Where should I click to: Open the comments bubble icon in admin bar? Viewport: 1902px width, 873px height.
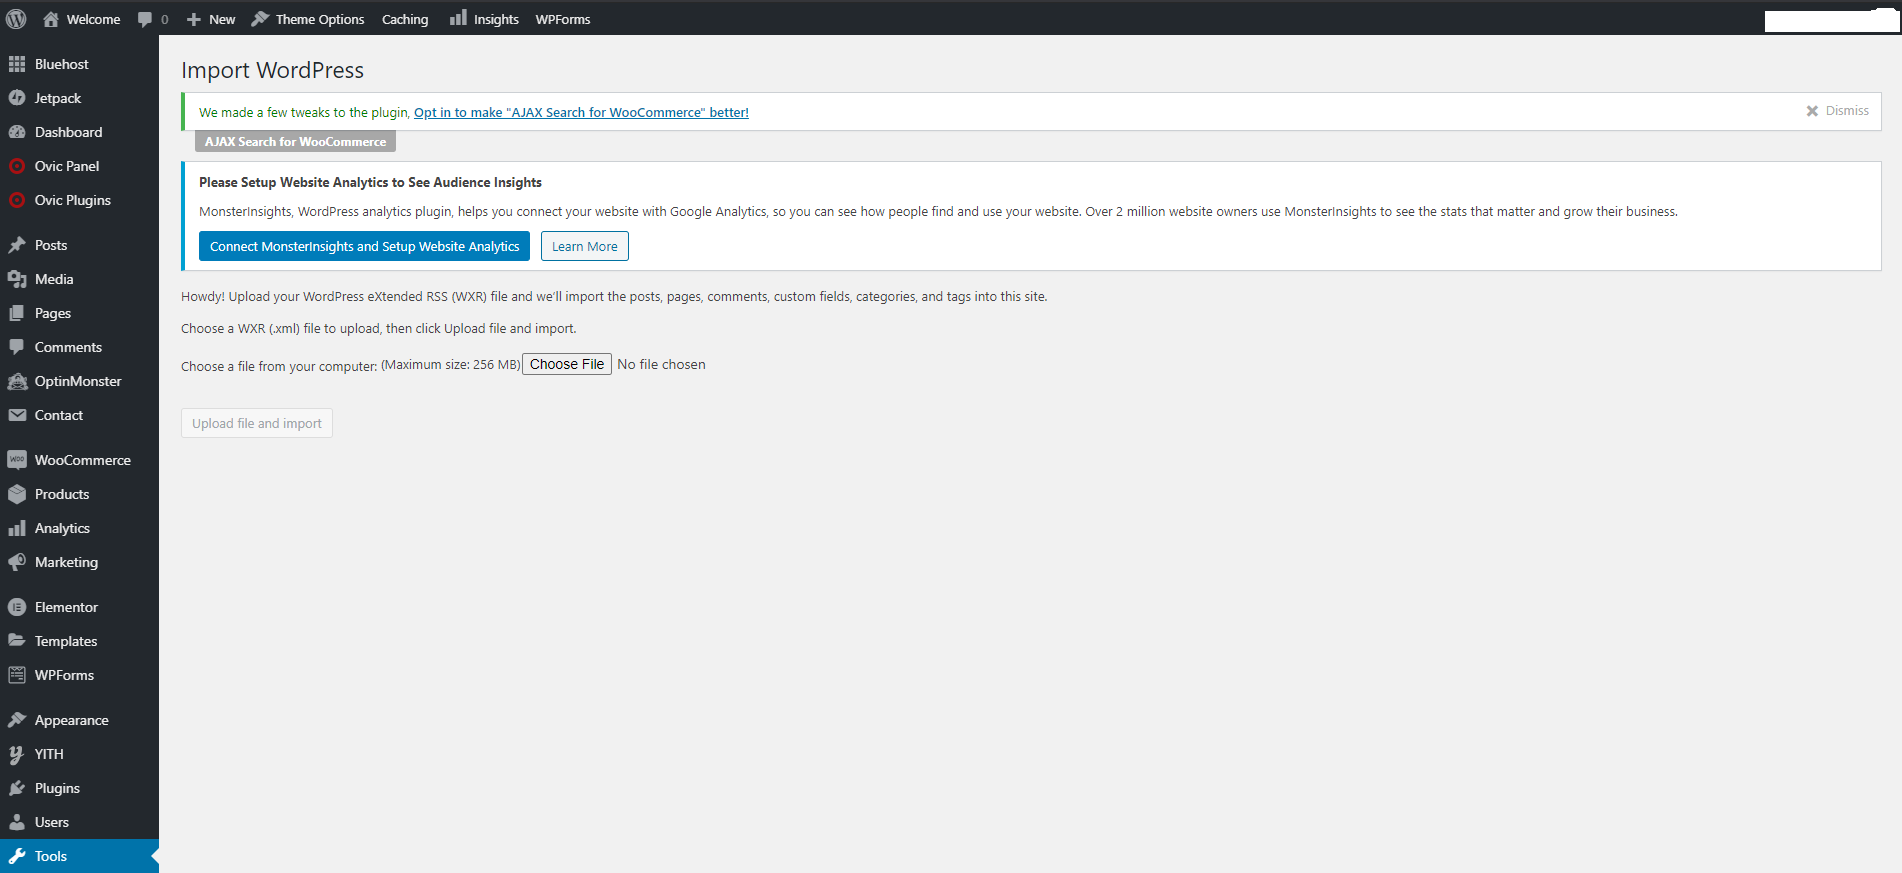[145, 19]
